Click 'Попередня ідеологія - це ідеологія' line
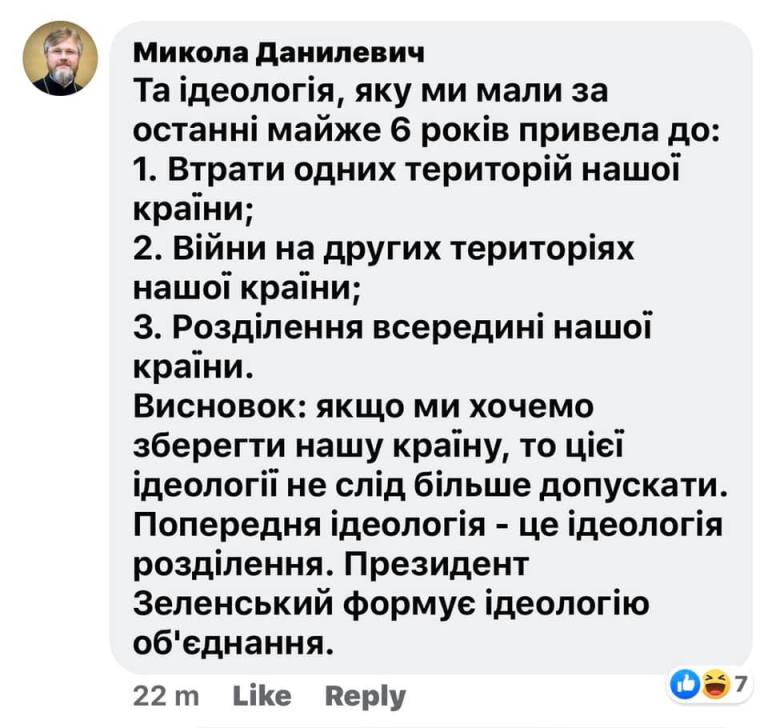The image size is (768, 728). pyautogui.click(x=428, y=525)
